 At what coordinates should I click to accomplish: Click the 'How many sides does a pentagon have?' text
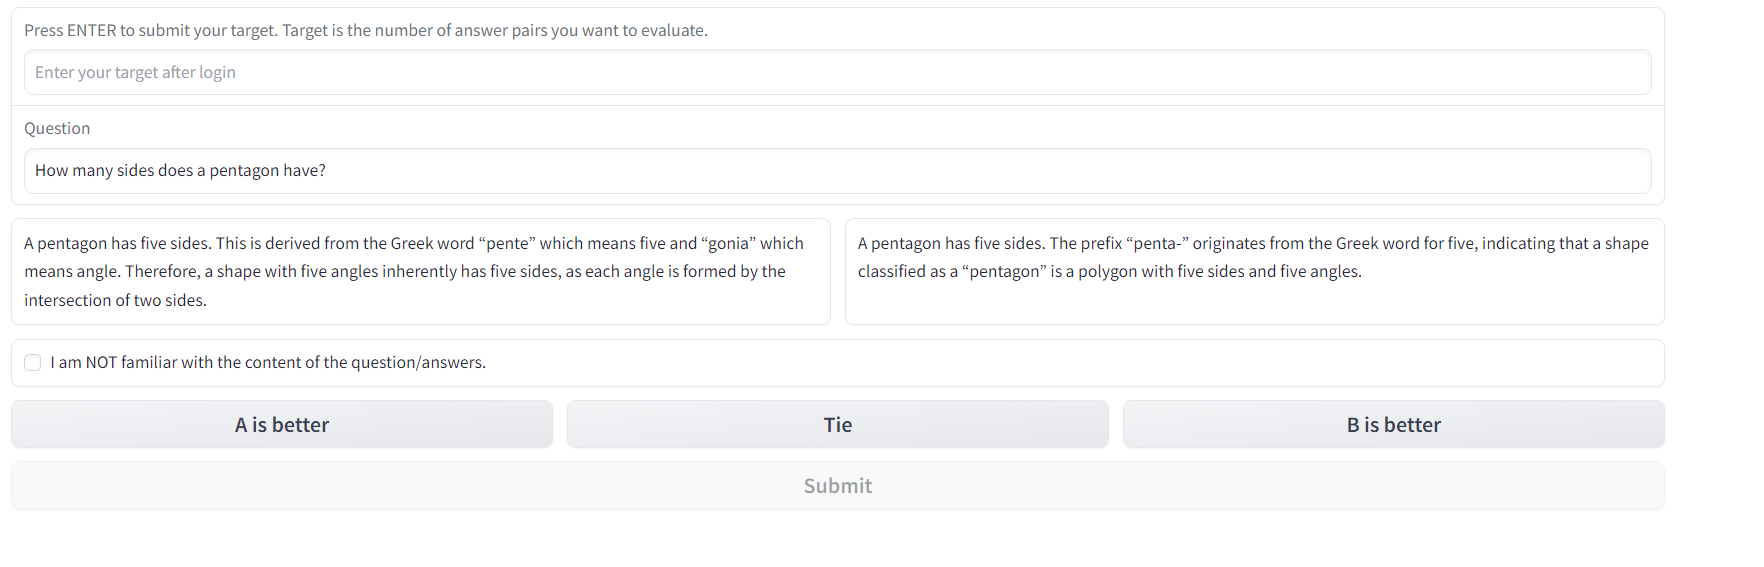tap(180, 171)
